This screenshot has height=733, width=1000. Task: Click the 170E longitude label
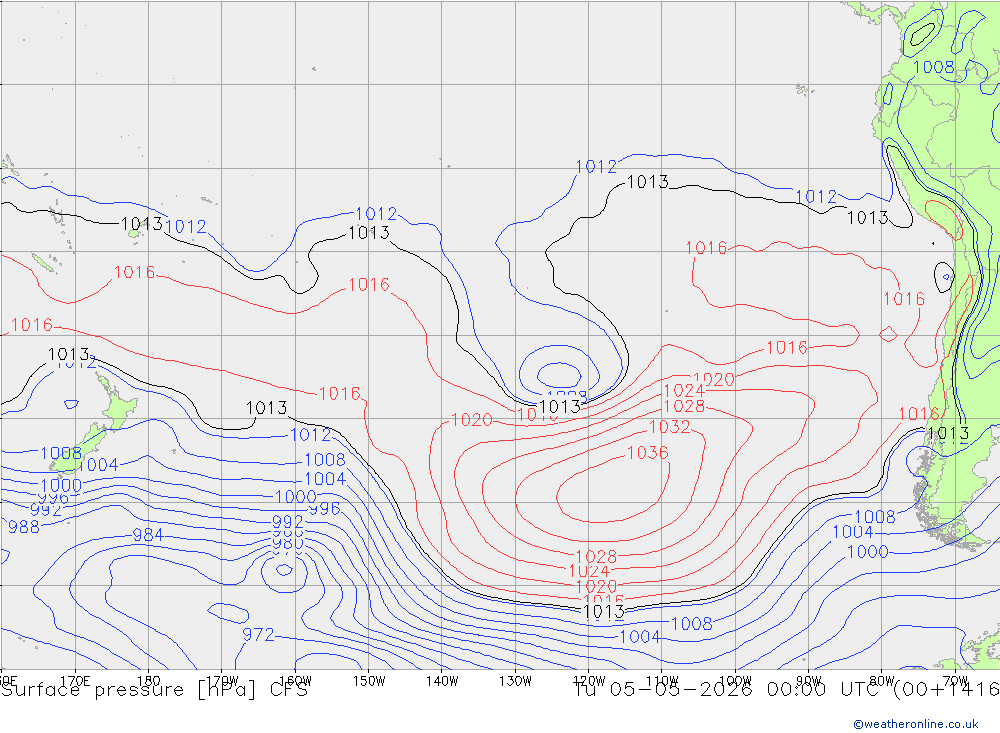(x=75, y=681)
